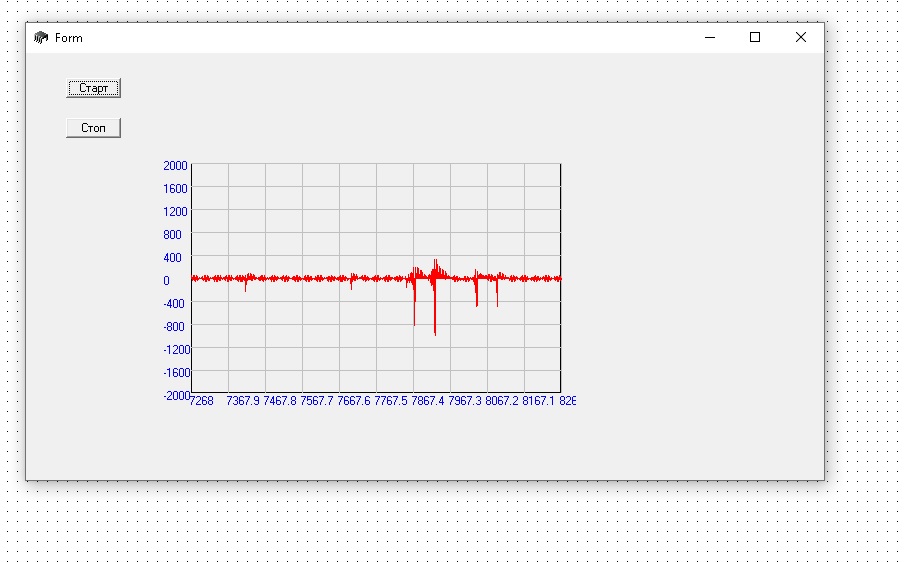This screenshot has height=562, width=905.
Task: Select the 800 label on the Y axis
Action: (175, 235)
